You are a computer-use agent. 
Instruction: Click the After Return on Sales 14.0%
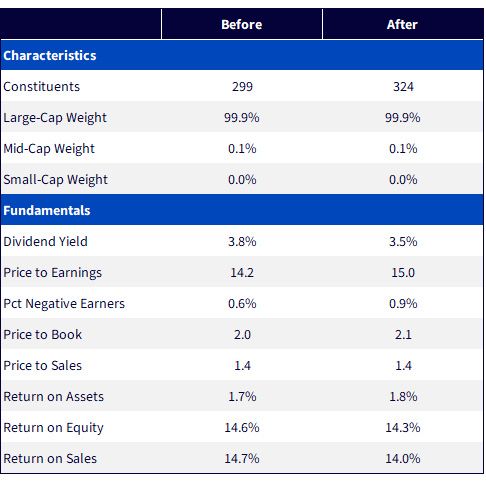(x=403, y=458)
